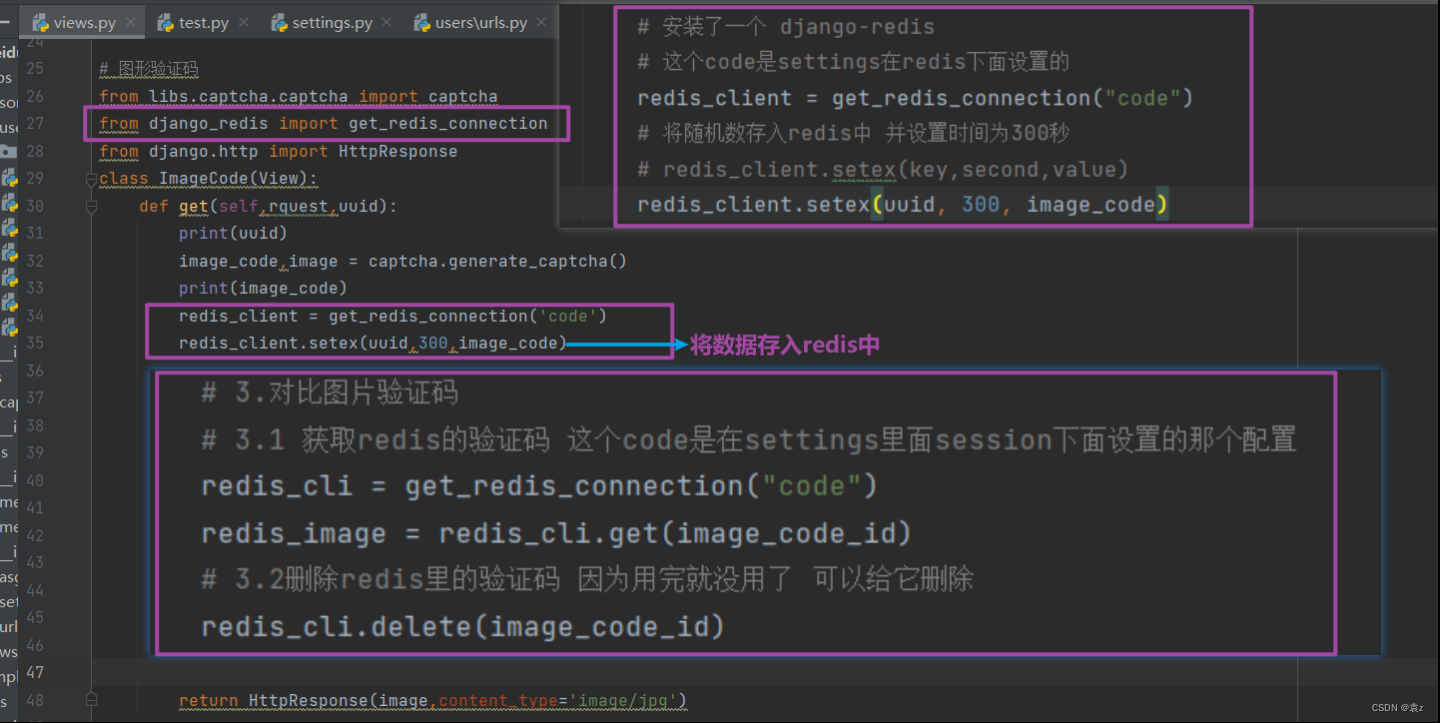Screen dimensions: 1440x723
Task: Click the underlined django_redis import statement
Action: click(x=330, y=123)
